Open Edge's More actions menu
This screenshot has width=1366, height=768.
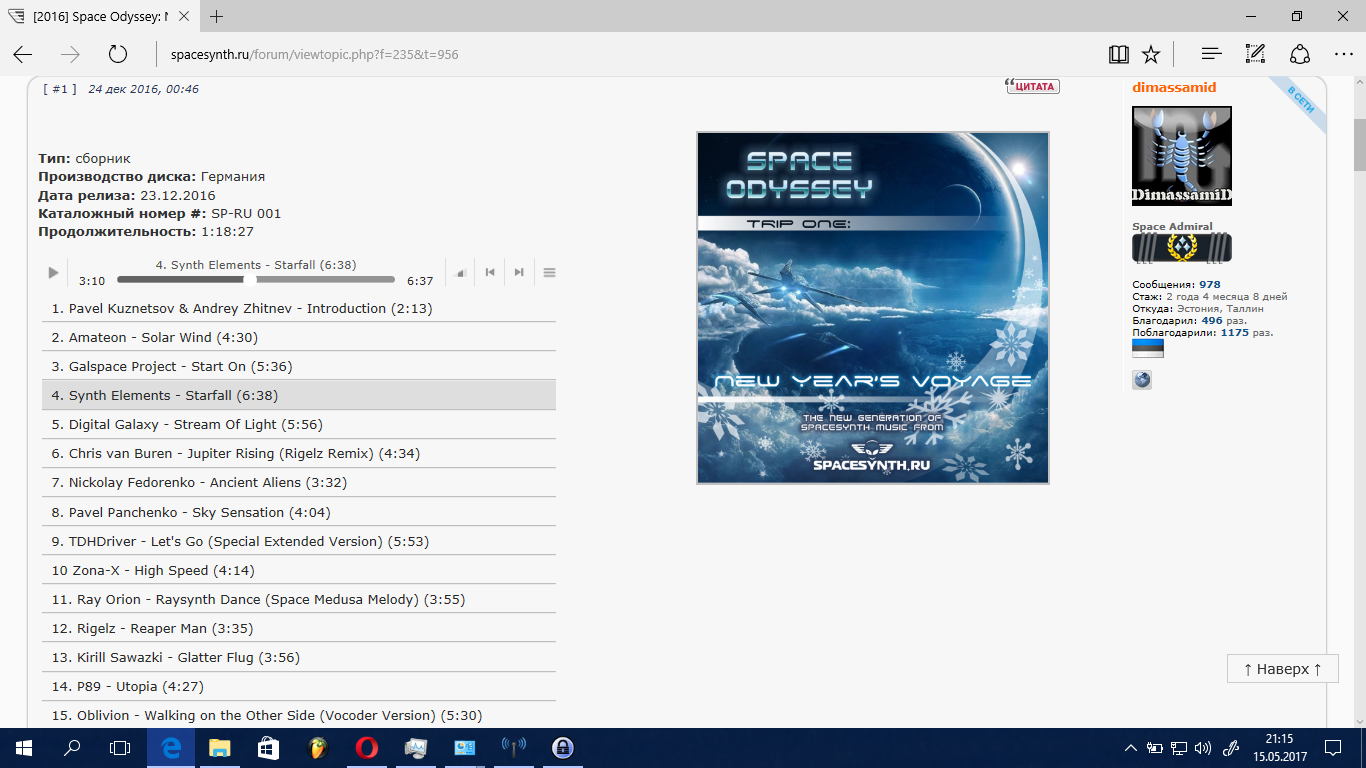coord(1343,54)
